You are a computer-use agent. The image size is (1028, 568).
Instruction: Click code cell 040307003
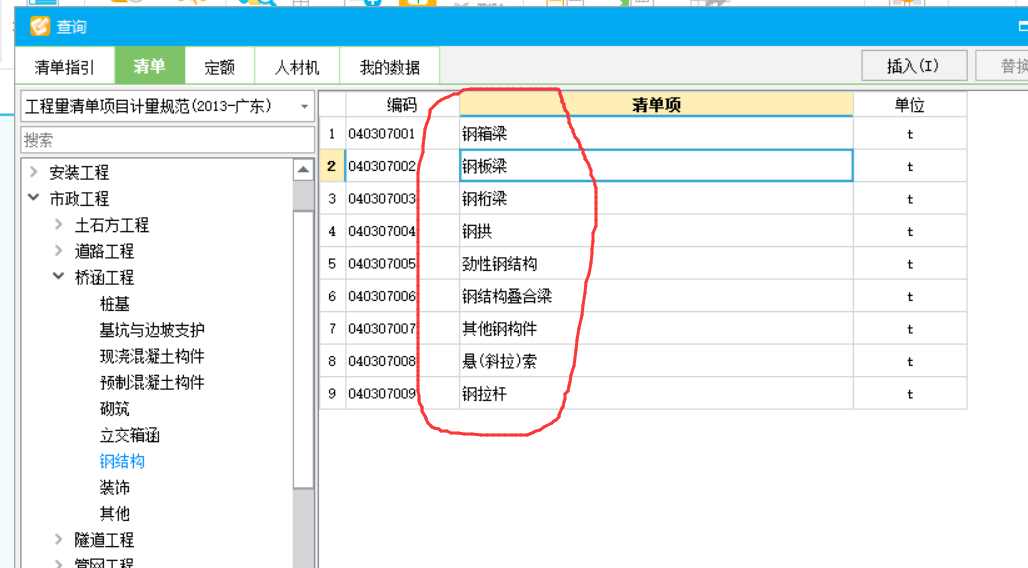point(403,199)
